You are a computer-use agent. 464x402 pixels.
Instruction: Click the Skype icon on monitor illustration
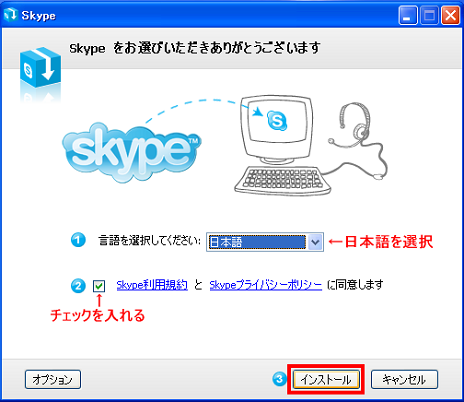tap(277, 121)
